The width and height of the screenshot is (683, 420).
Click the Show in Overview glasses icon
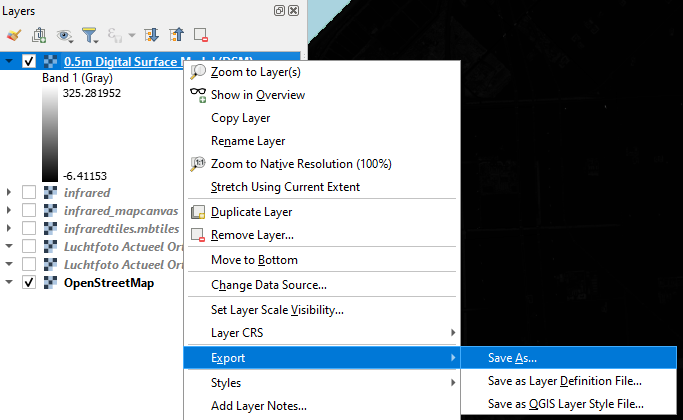click(x=198, y=95)
